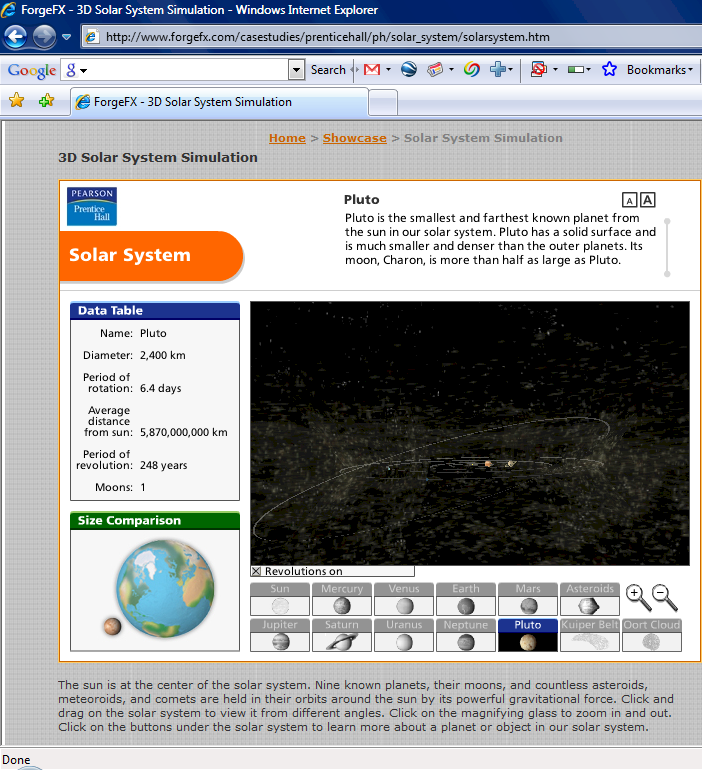Select the Jupiter button

(x=280, y=635)
